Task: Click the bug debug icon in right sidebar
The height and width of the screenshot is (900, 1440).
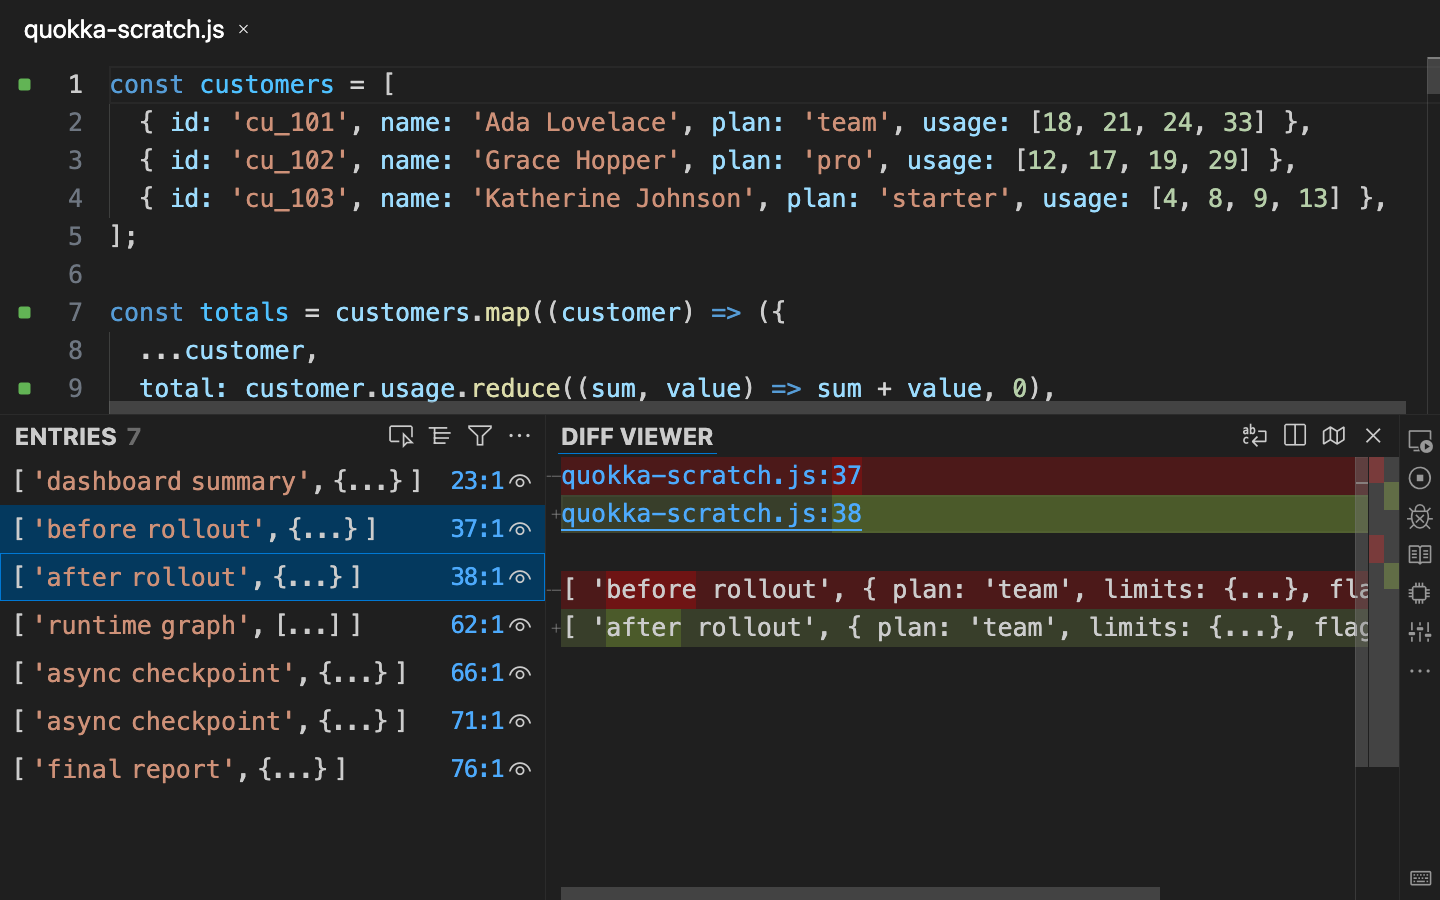Action: pos(1420,516)
